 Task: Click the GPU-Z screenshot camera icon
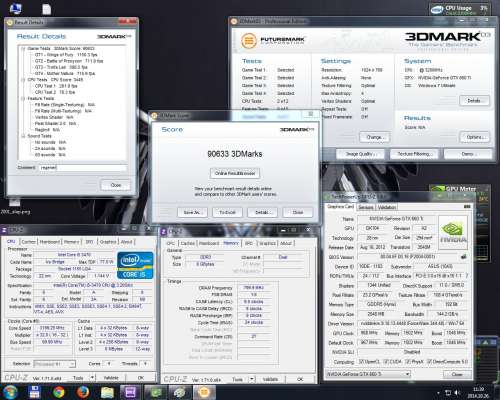pos(467,207)
